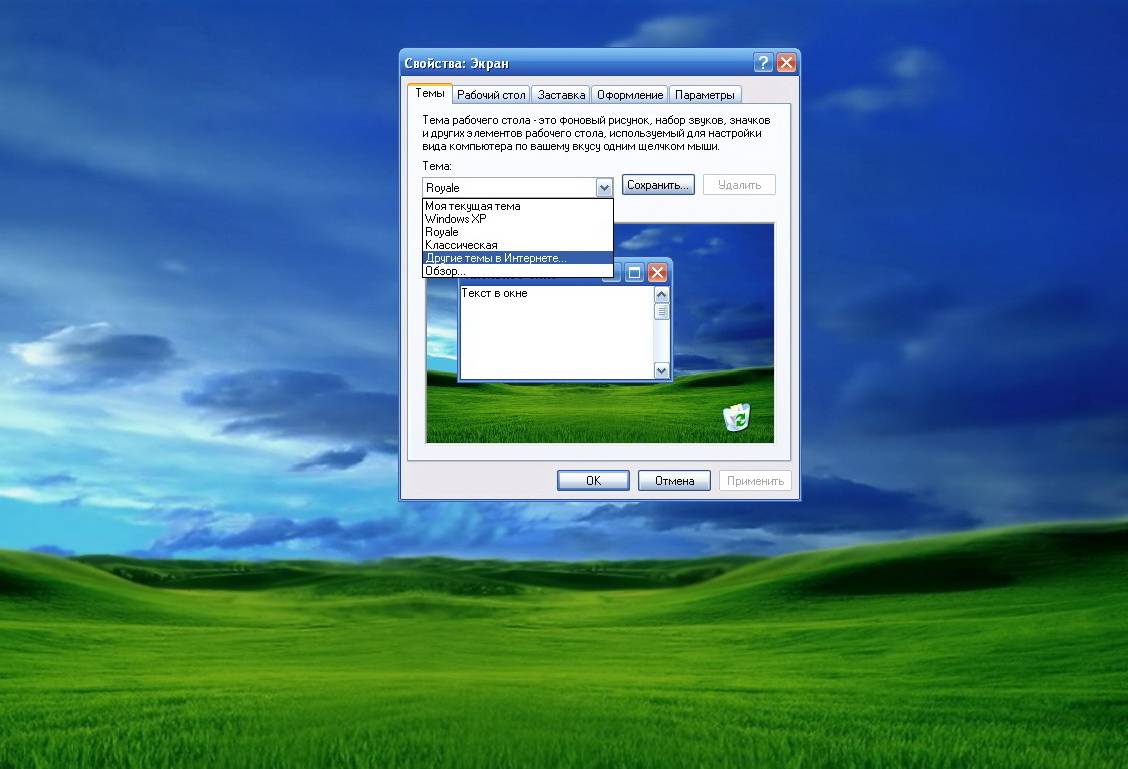Viewport: 1128px width, 769px height.
Task: Click preview window maximize icon
Action: [x=634, y=273]
